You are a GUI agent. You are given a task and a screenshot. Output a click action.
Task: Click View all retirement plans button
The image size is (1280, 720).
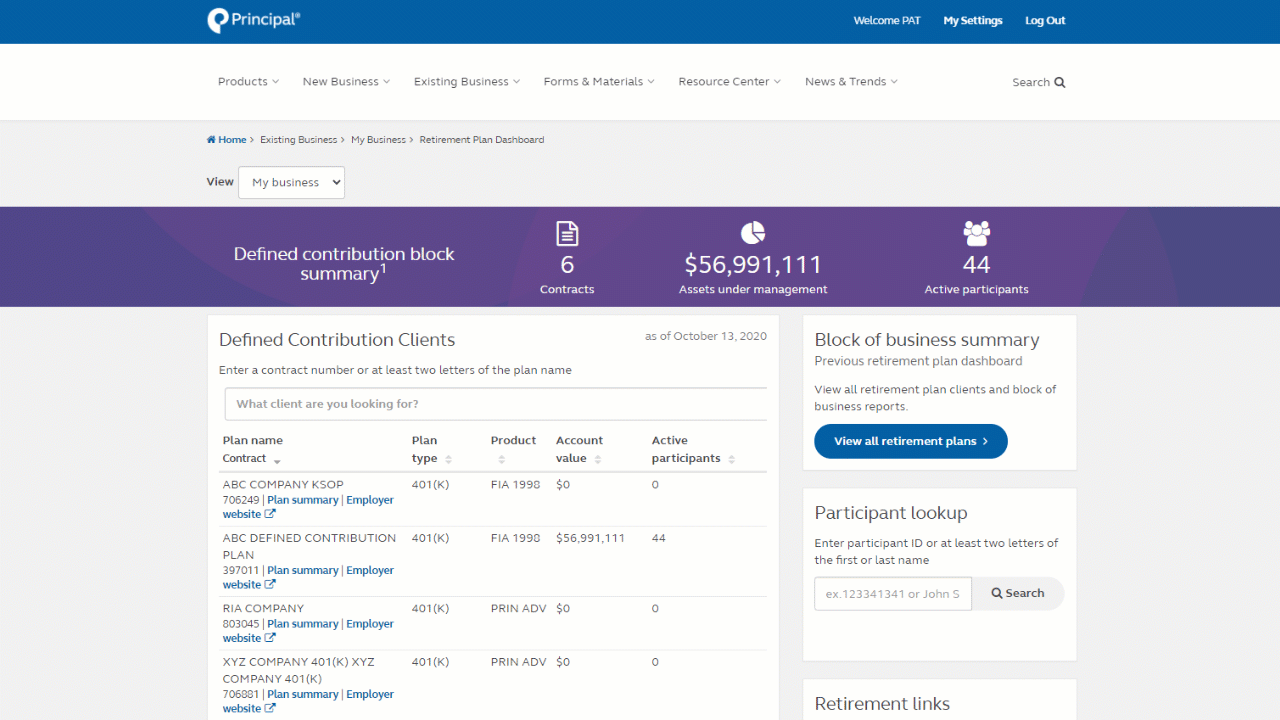910,441
